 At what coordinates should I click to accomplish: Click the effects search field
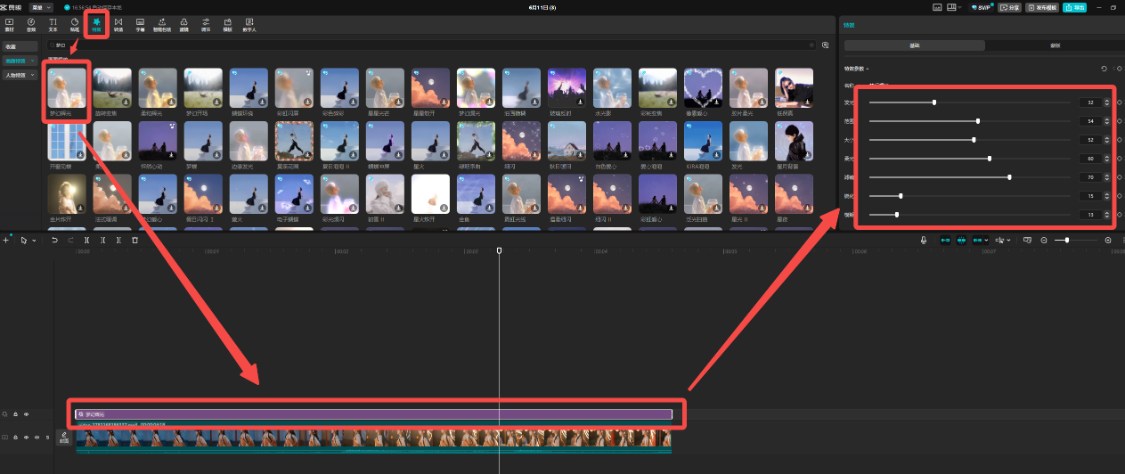point(430,44)
